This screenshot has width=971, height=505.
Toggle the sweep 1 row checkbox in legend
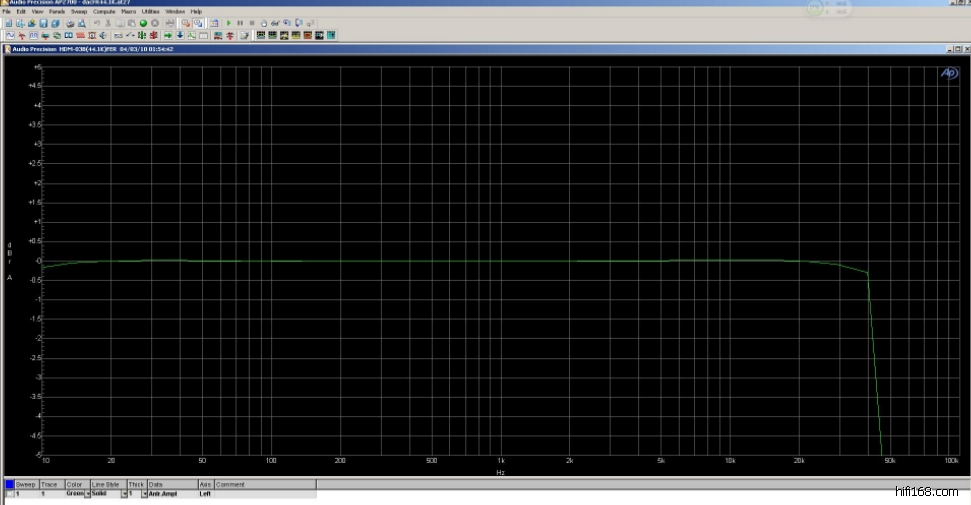pos(9,494)
